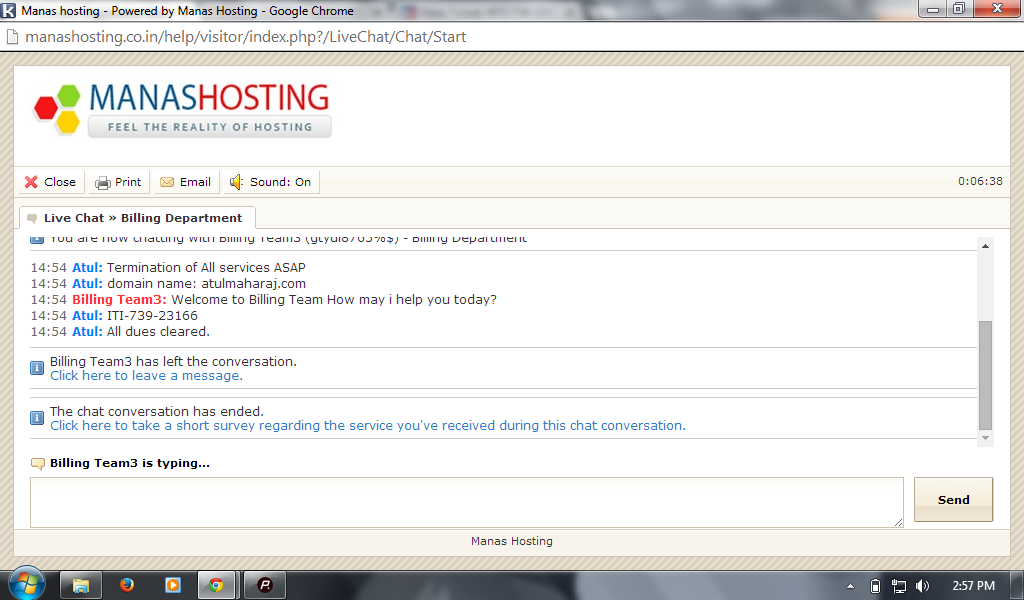This screenshot has height=600, width=1024.
Task: Click the 'All dues cleared.' message
Action: pyautogui.click(x=158, y=332)
